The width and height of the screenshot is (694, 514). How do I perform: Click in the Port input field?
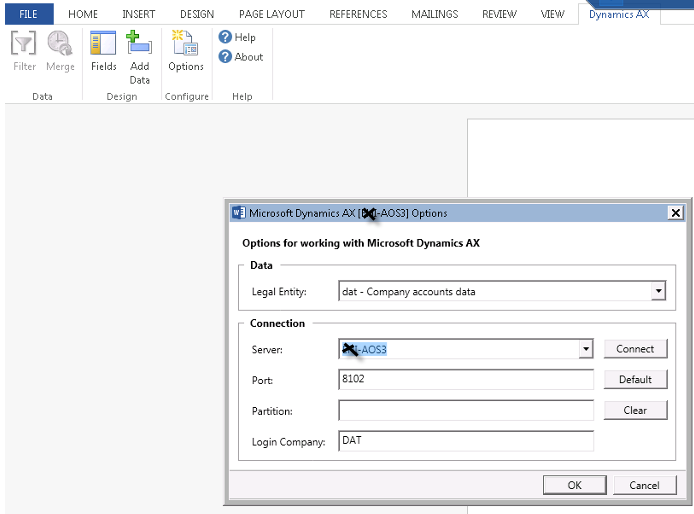click(466, 380)
